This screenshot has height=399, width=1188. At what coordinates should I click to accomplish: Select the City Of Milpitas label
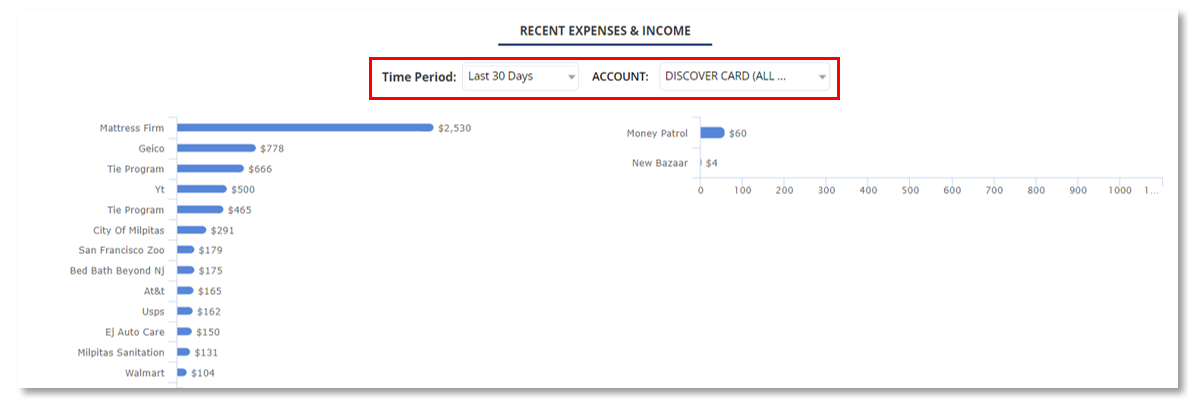(129, 230)
